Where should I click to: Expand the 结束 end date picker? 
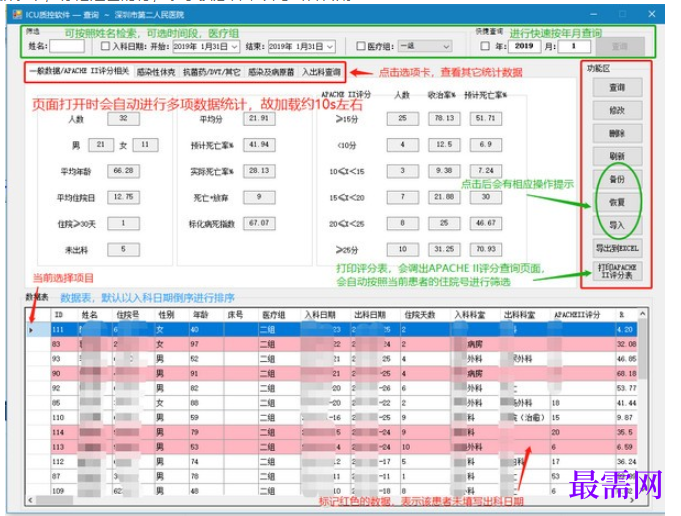(330, 46)
